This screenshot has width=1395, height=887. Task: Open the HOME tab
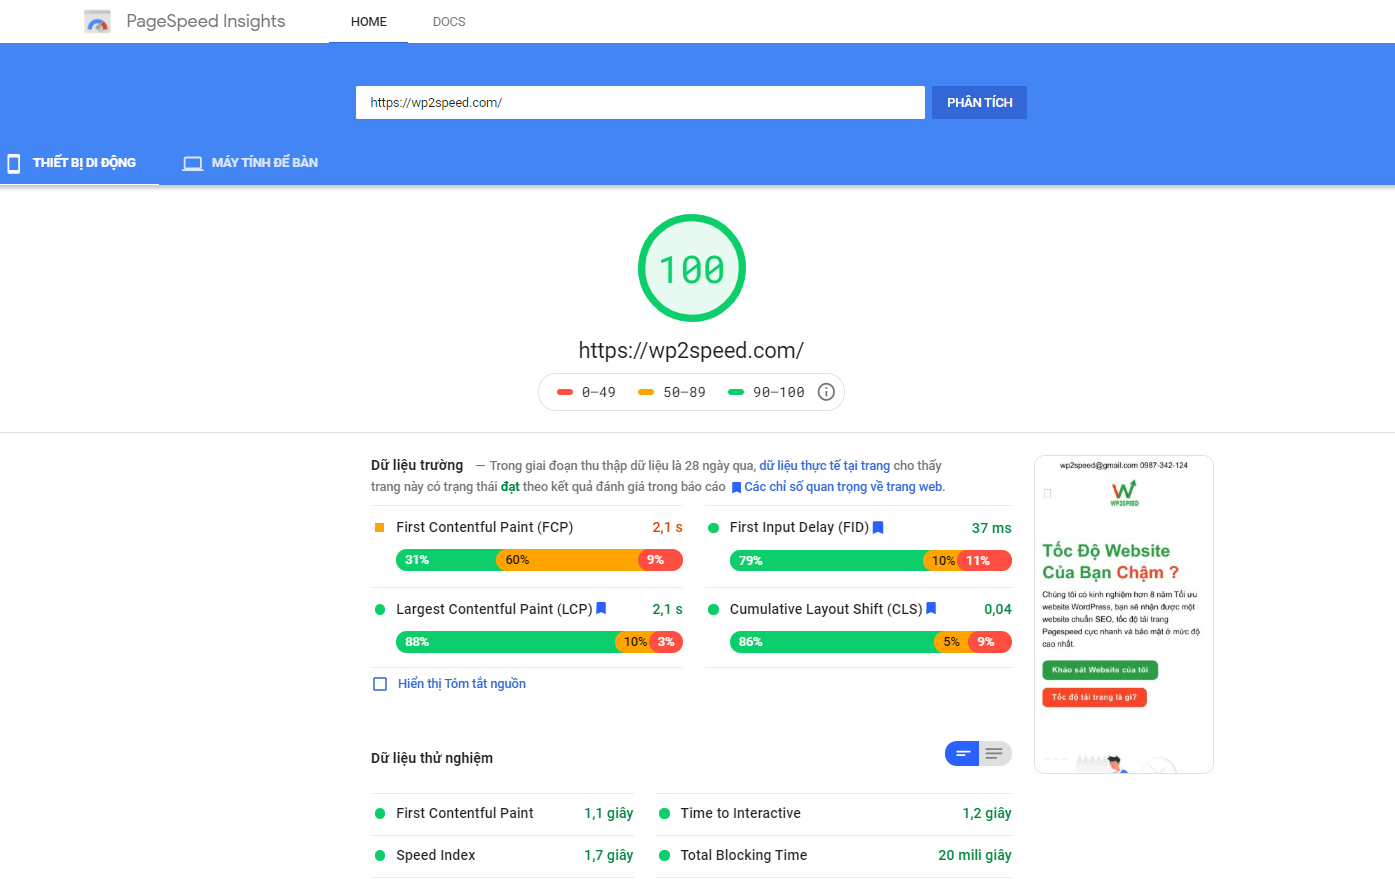(369, 21)
